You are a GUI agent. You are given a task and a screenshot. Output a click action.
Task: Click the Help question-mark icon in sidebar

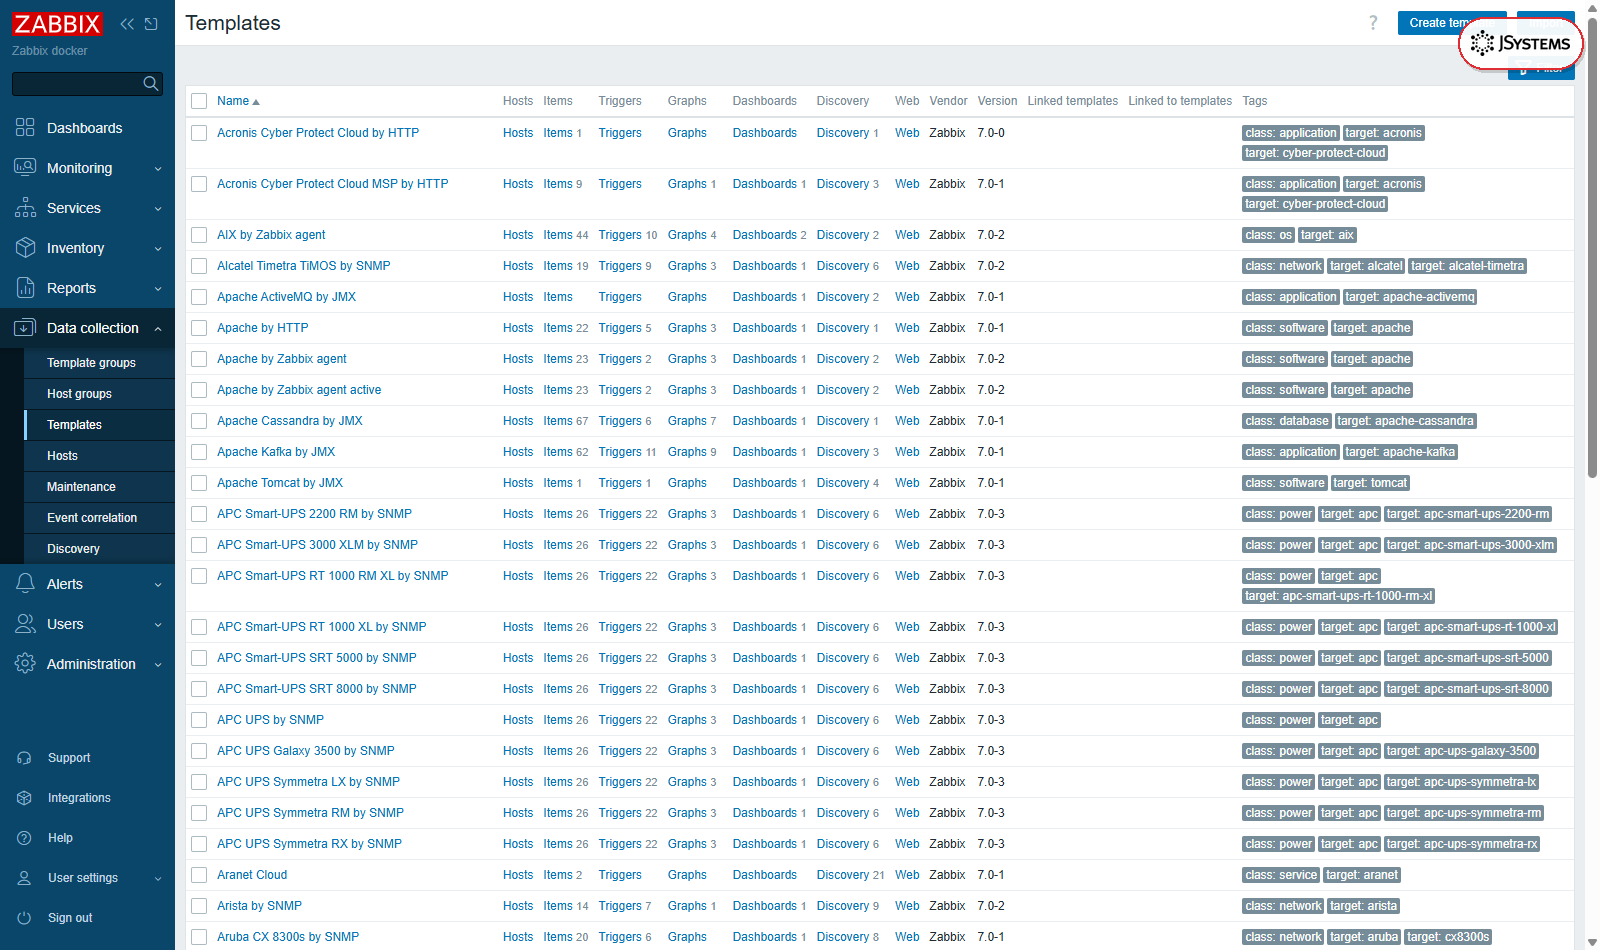(x=25, y=838)
